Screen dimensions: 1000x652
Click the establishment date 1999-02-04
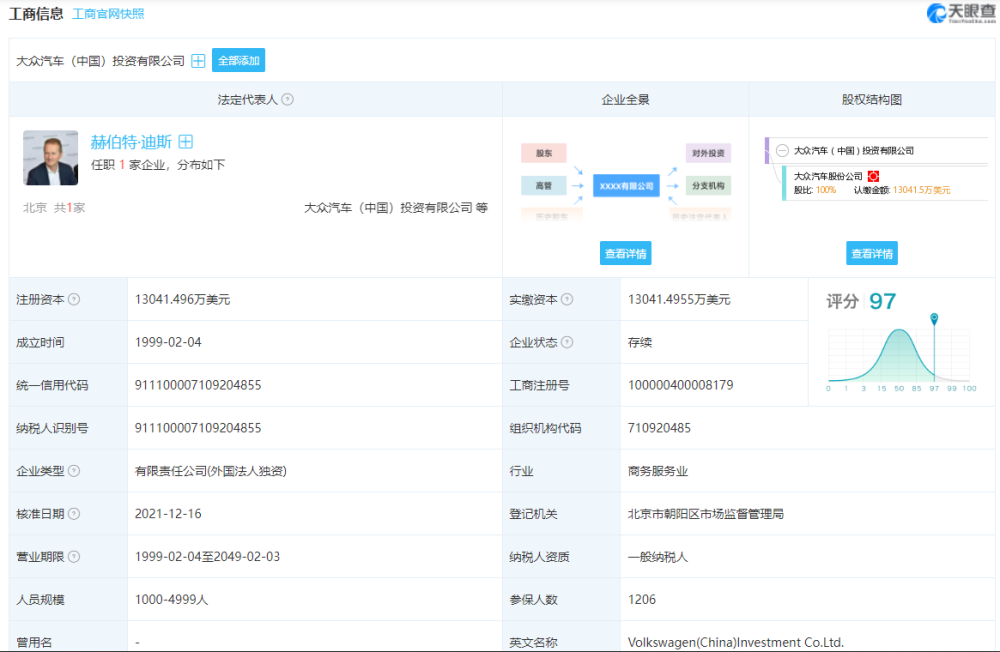tap(168, 343)
